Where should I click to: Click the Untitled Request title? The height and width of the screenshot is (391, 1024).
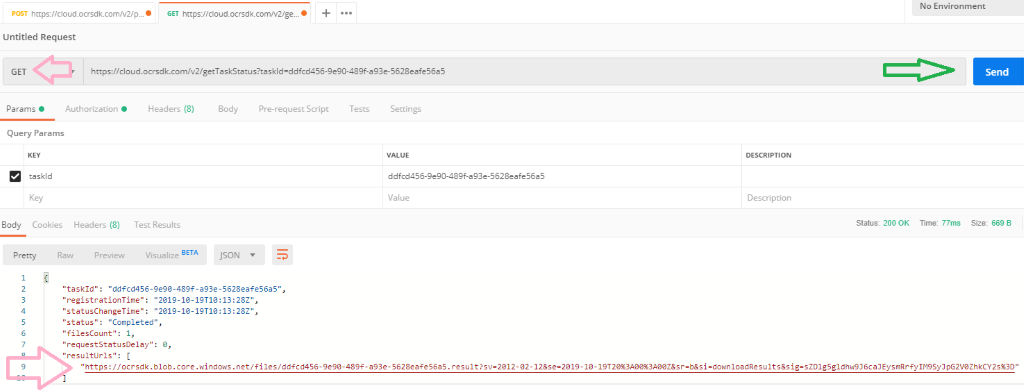point(39,37)
